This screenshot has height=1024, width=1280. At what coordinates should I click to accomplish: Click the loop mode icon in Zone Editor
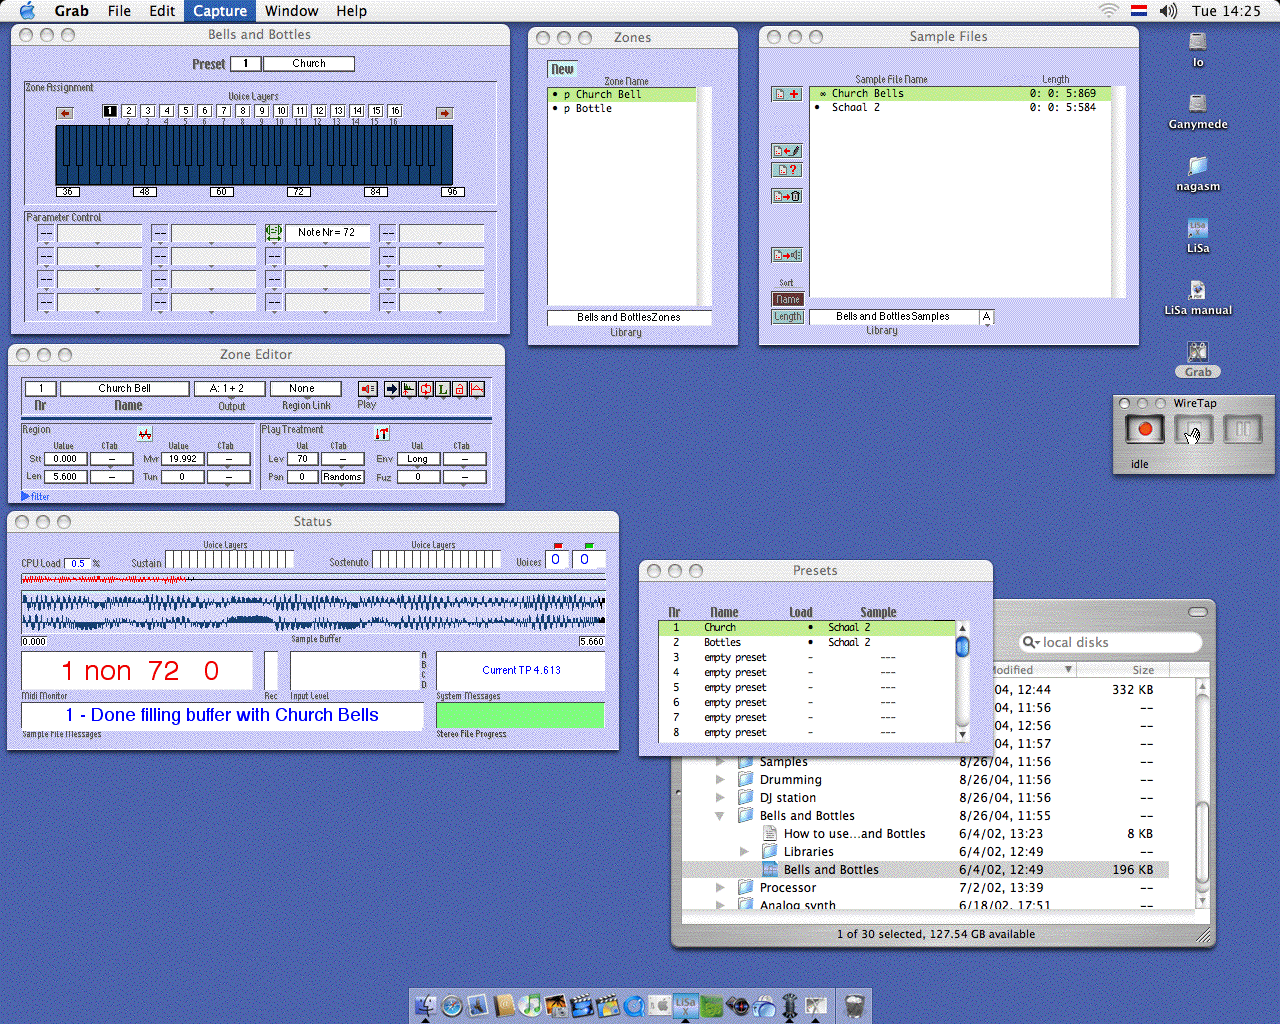426,389
